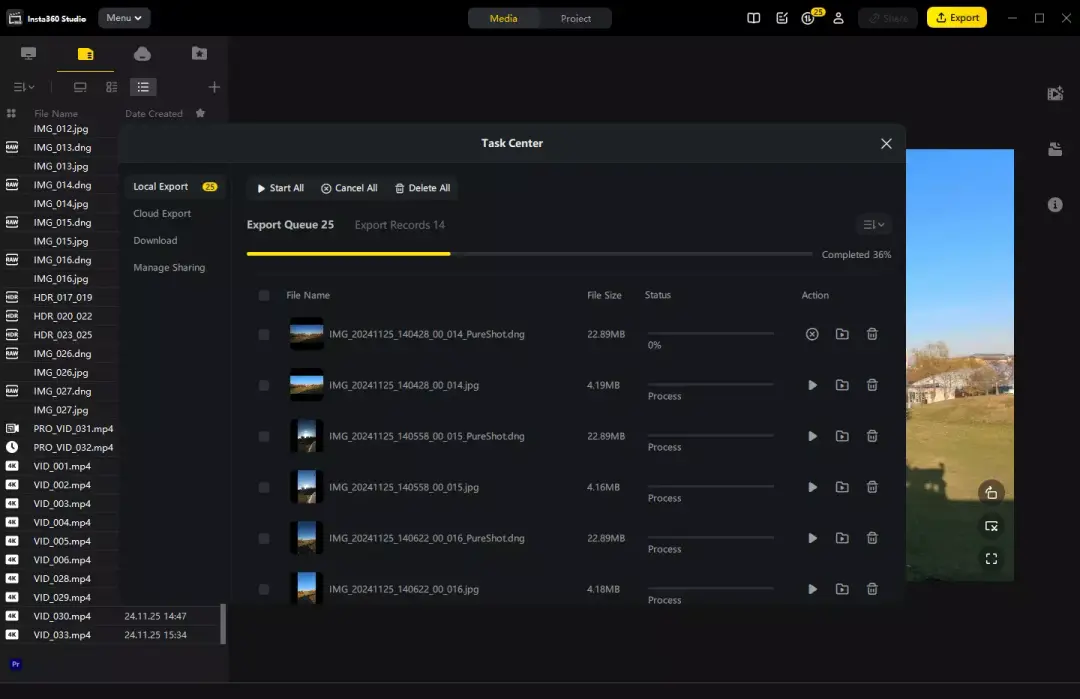
Task: Open folder for IMG_20241125_140622_00_016.jpg
Action: [x=842, y=589]
